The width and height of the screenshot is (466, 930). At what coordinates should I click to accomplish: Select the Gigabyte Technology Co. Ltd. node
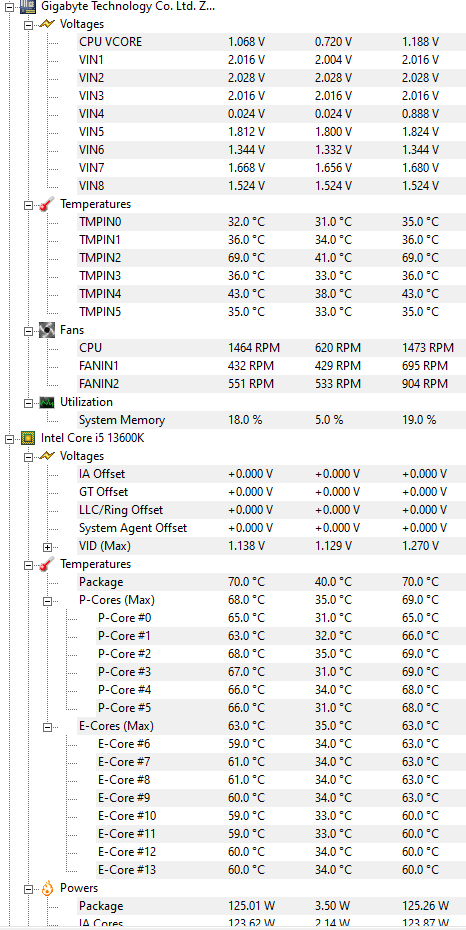tap(128, 7)
